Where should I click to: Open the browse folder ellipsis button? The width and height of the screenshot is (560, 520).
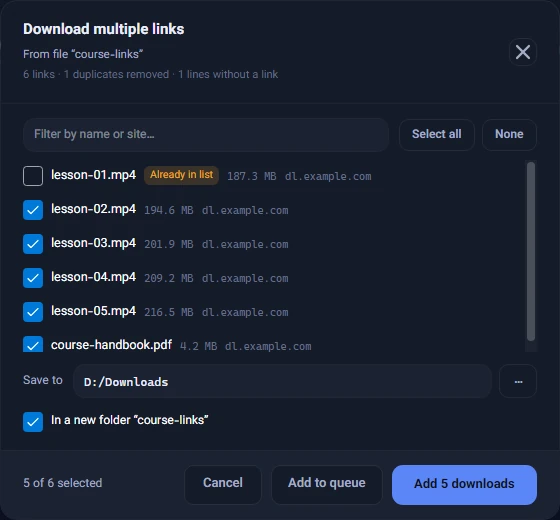pos(518,381)
